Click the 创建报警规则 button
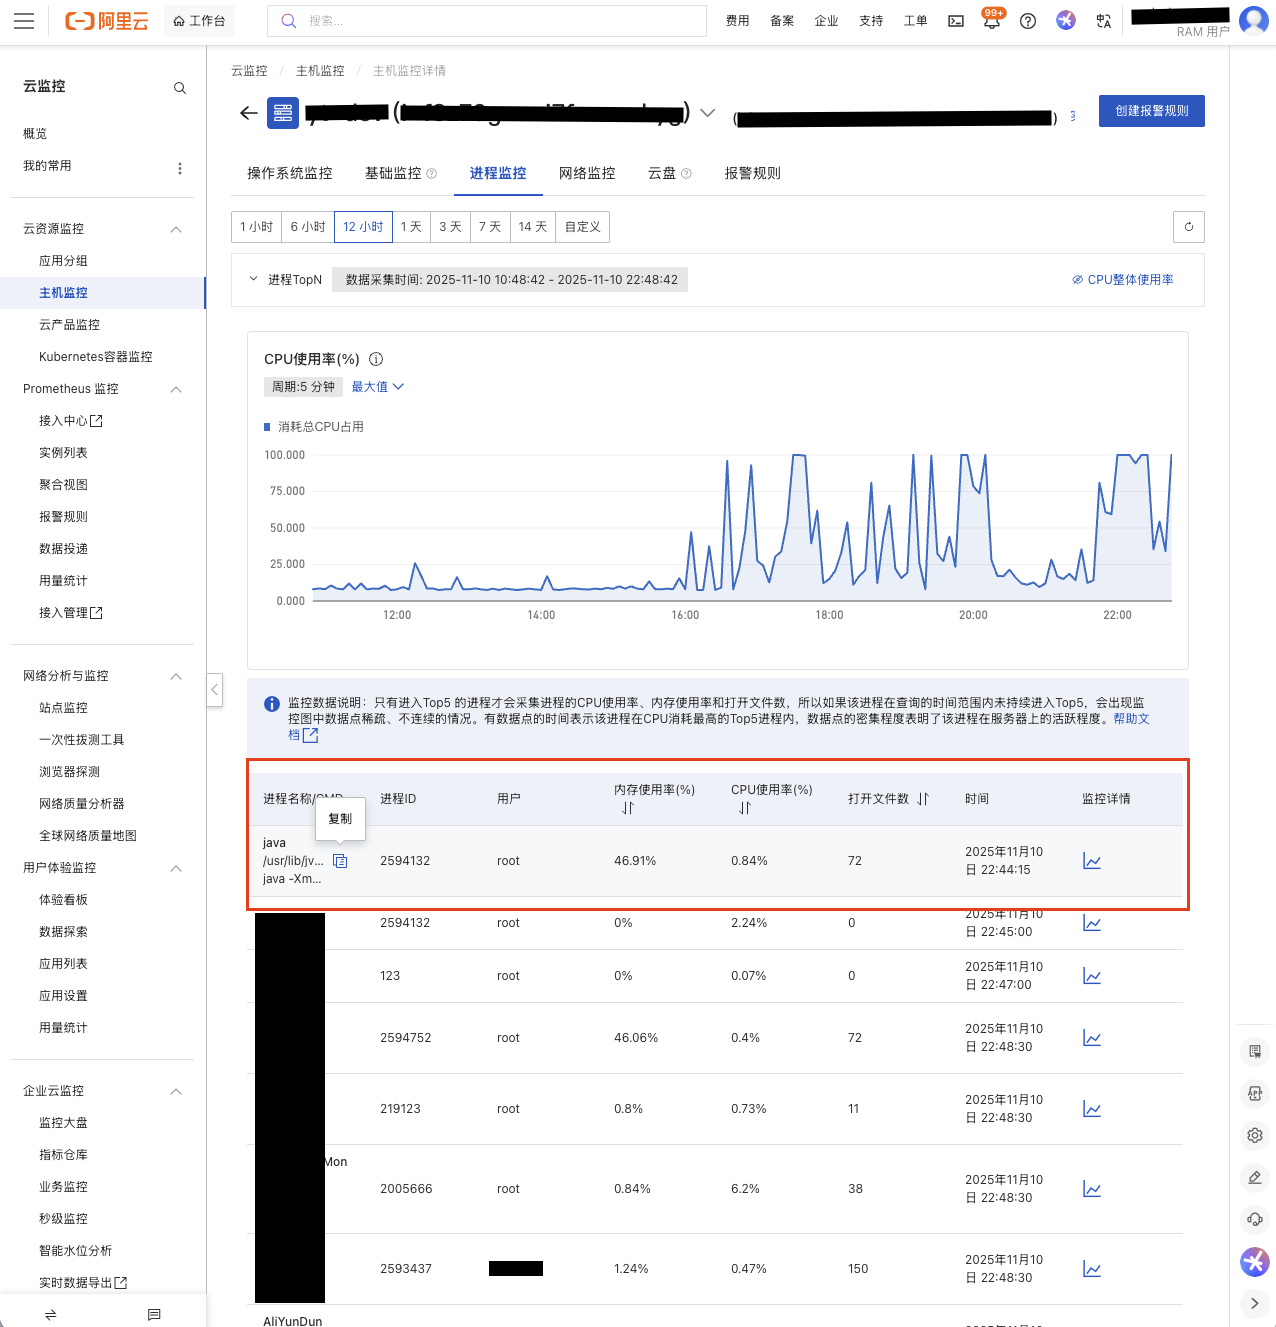This screenshot has width=1276, height=1327. [x=1151, y=111]
